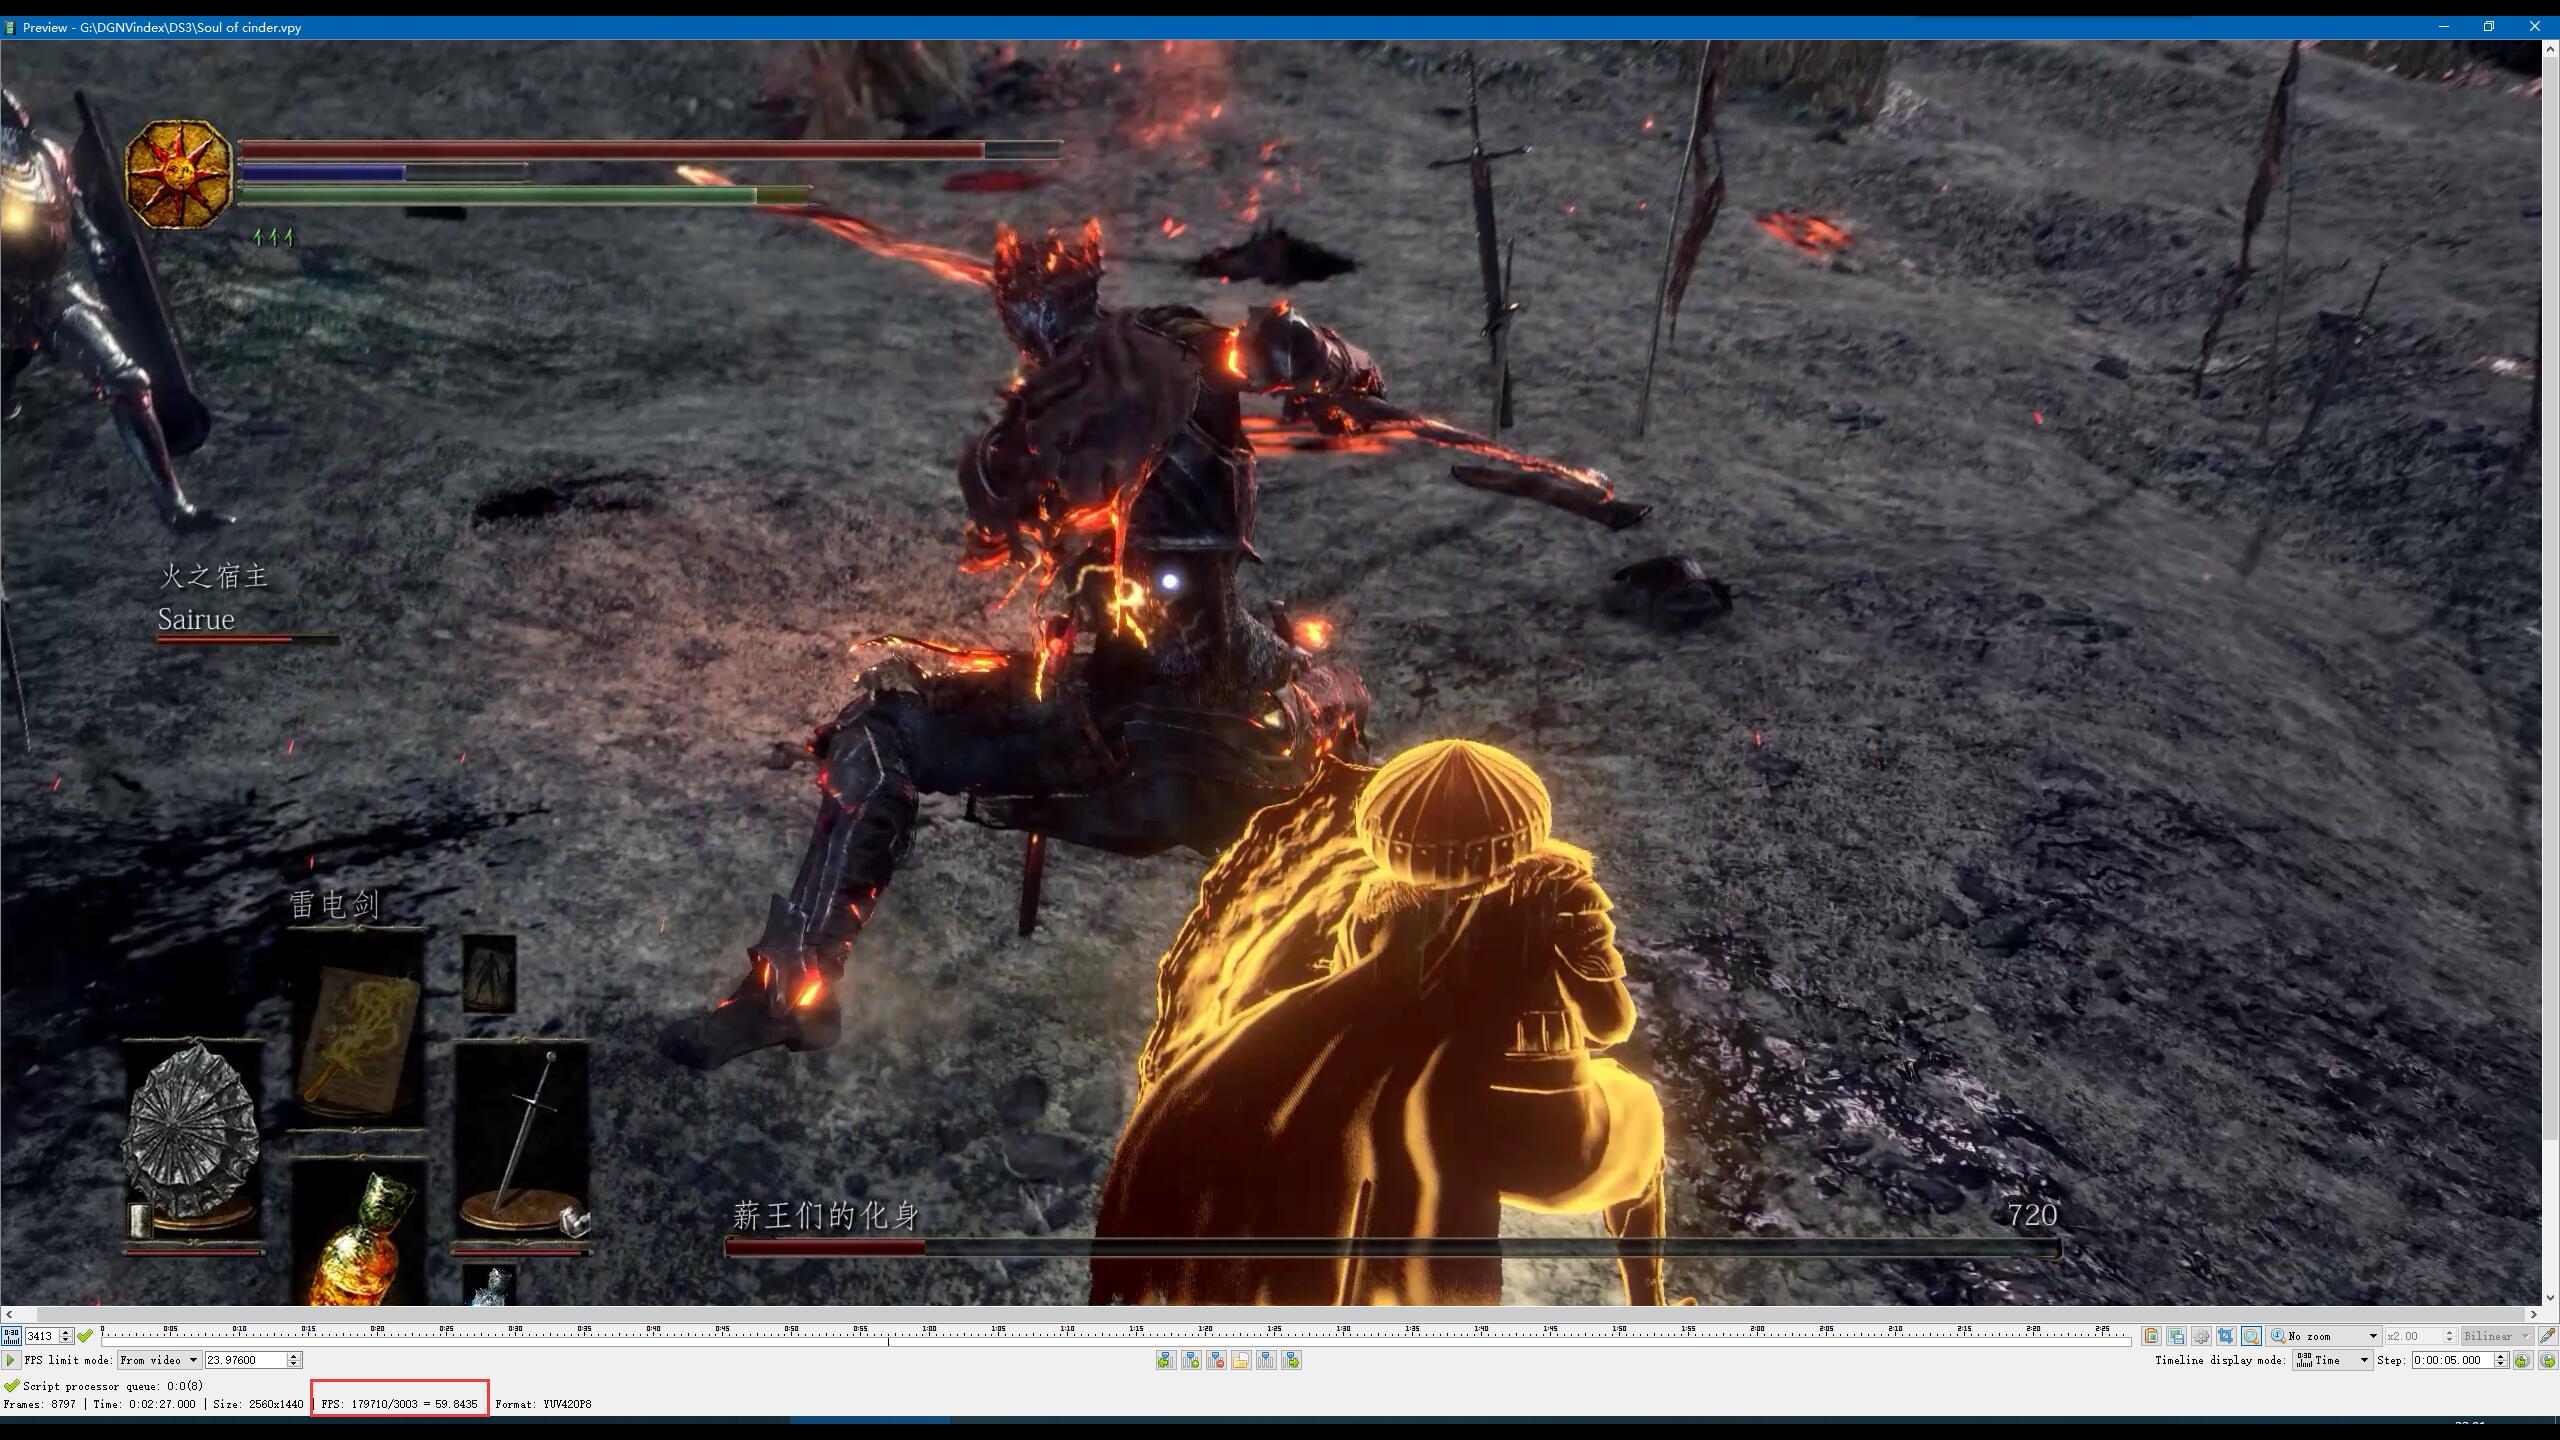Open the Bilinear scaling dropdown

(2496, 1336)
